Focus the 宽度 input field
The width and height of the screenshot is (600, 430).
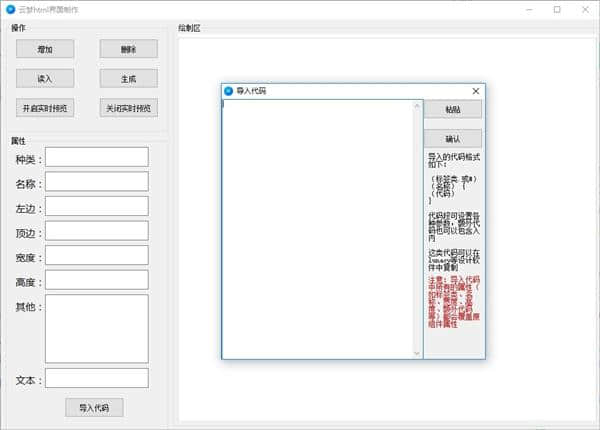tap(97, 255)
